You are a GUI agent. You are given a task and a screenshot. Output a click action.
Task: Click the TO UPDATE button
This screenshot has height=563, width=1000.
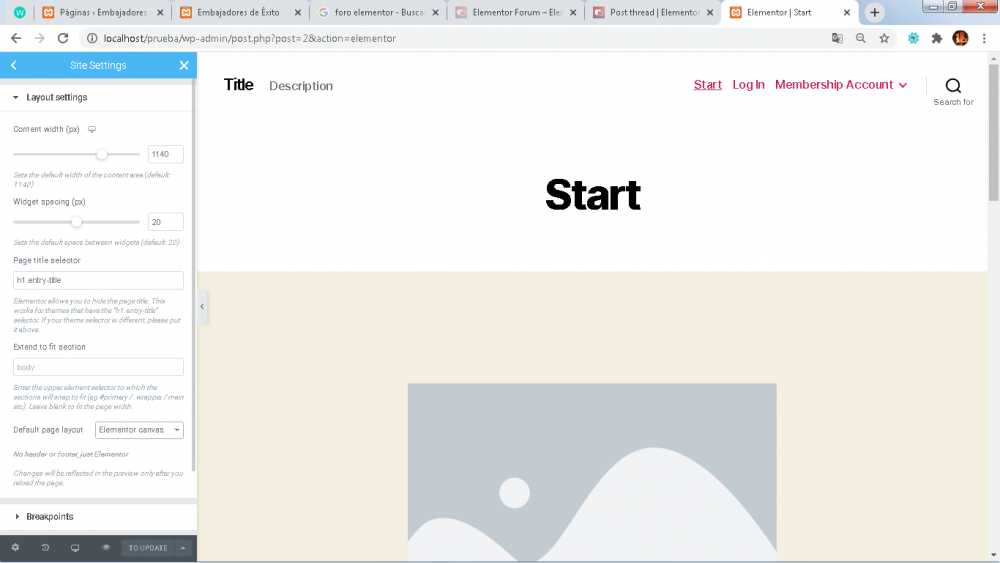tap(148, 548)
